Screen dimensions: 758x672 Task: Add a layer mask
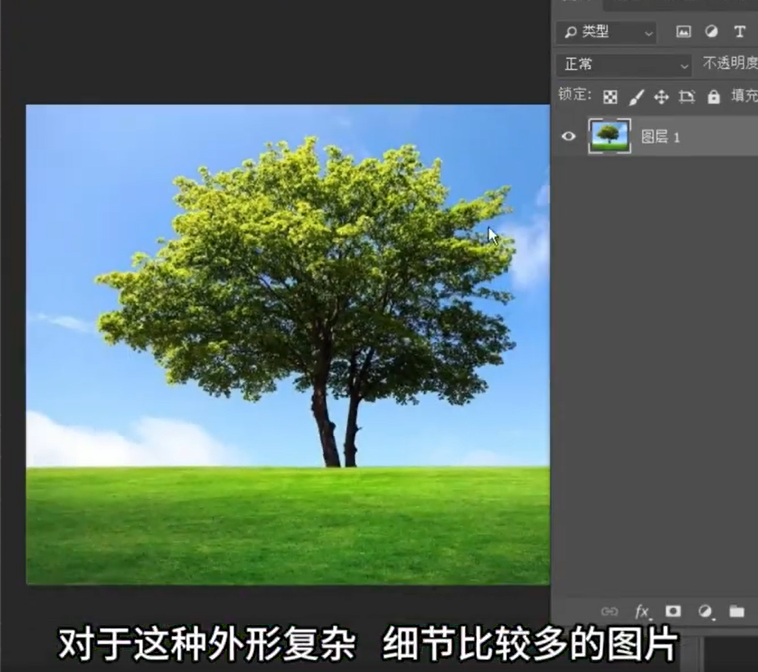point(673,611)
